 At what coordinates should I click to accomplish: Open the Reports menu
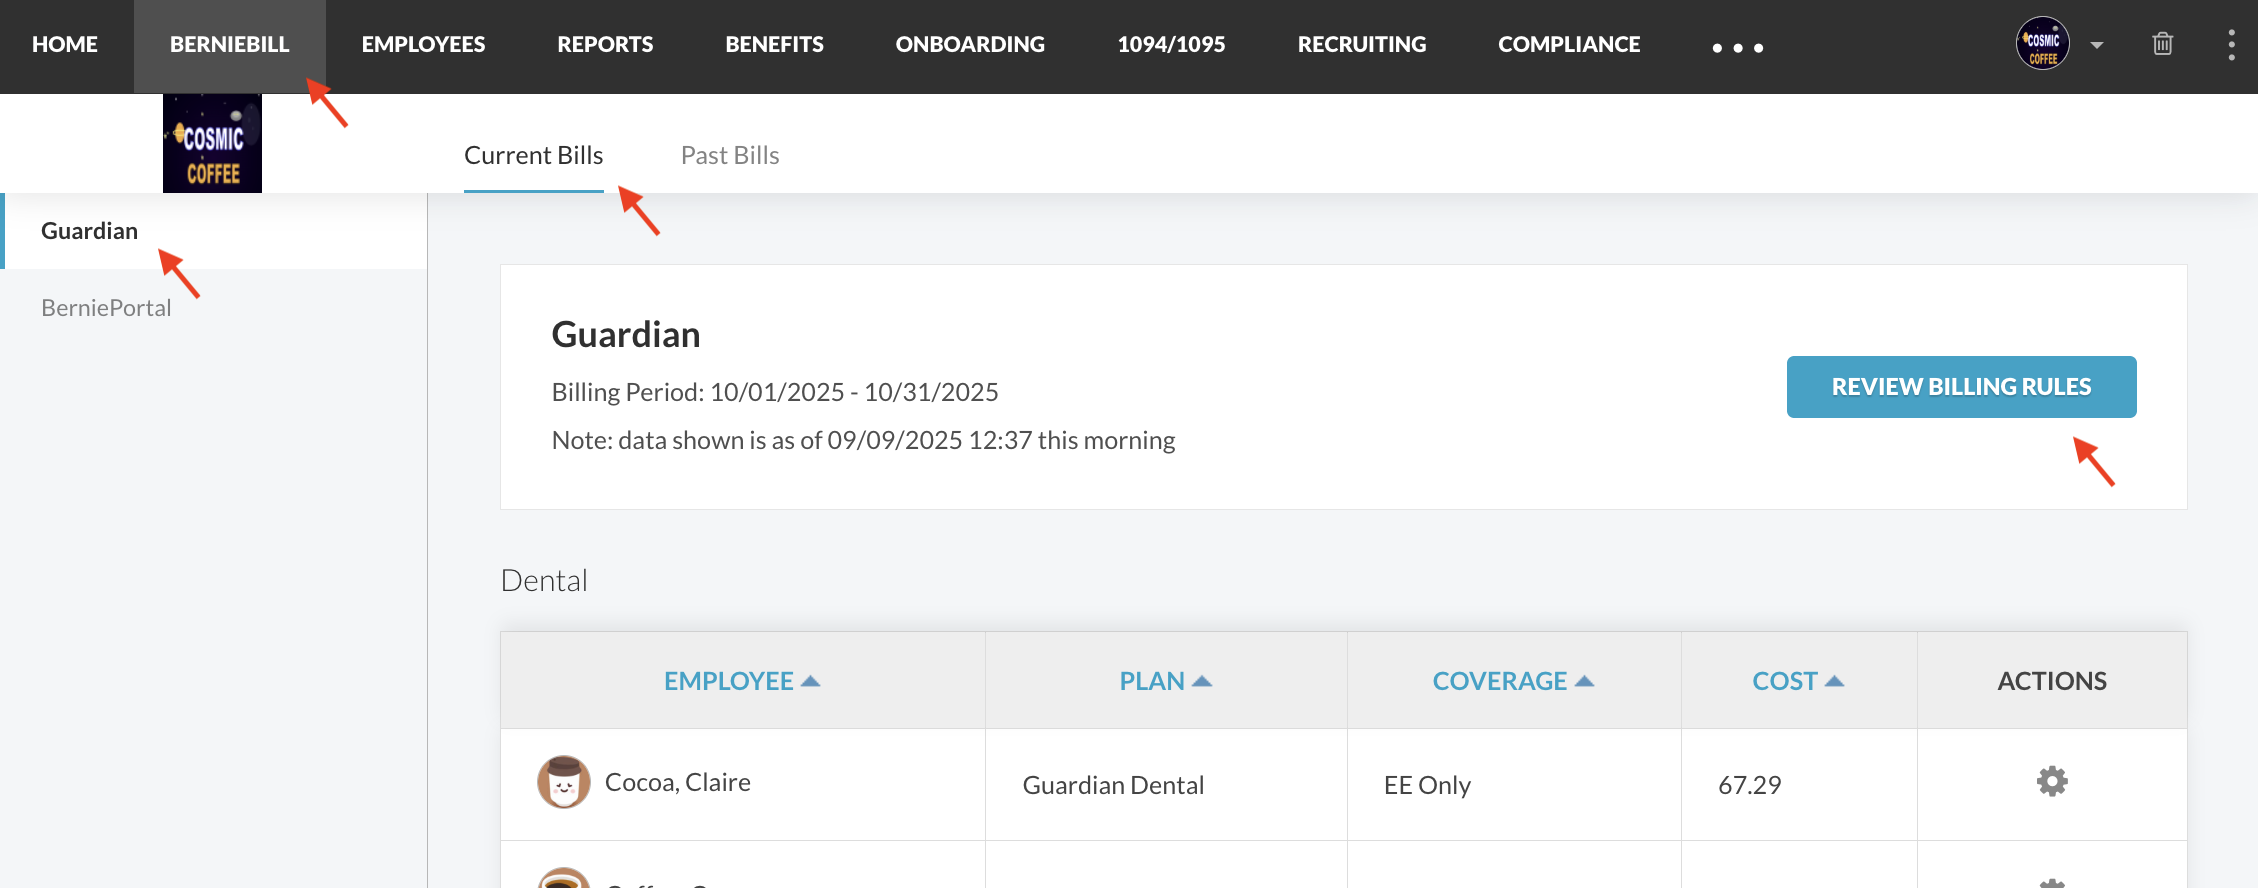605,44
